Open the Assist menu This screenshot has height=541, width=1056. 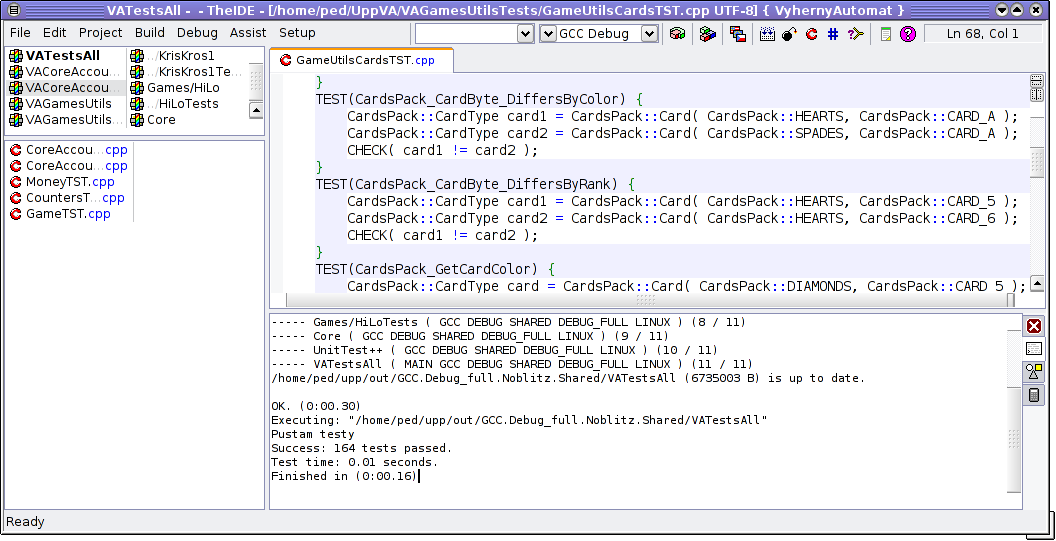(248, 33)
